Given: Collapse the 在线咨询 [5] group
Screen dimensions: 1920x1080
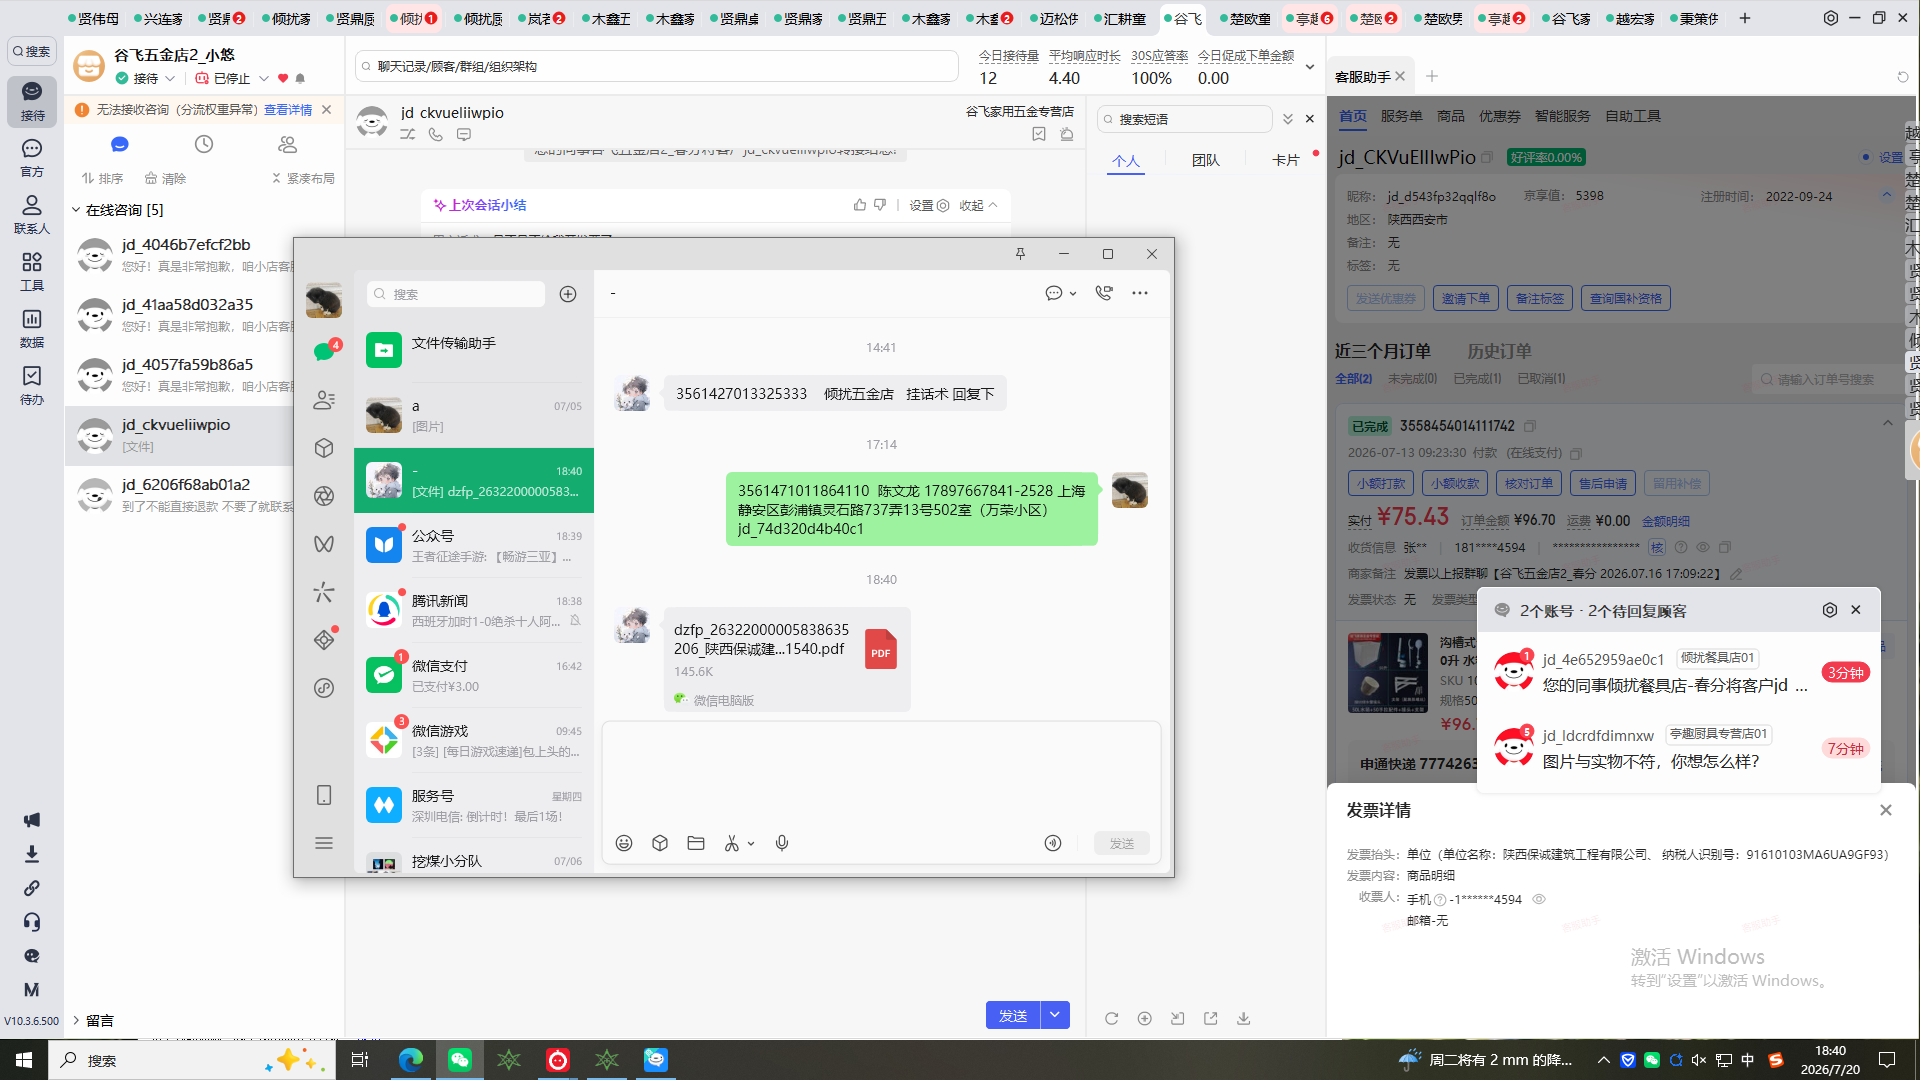Looking at the screenshot, I should [x=76, y=210].
